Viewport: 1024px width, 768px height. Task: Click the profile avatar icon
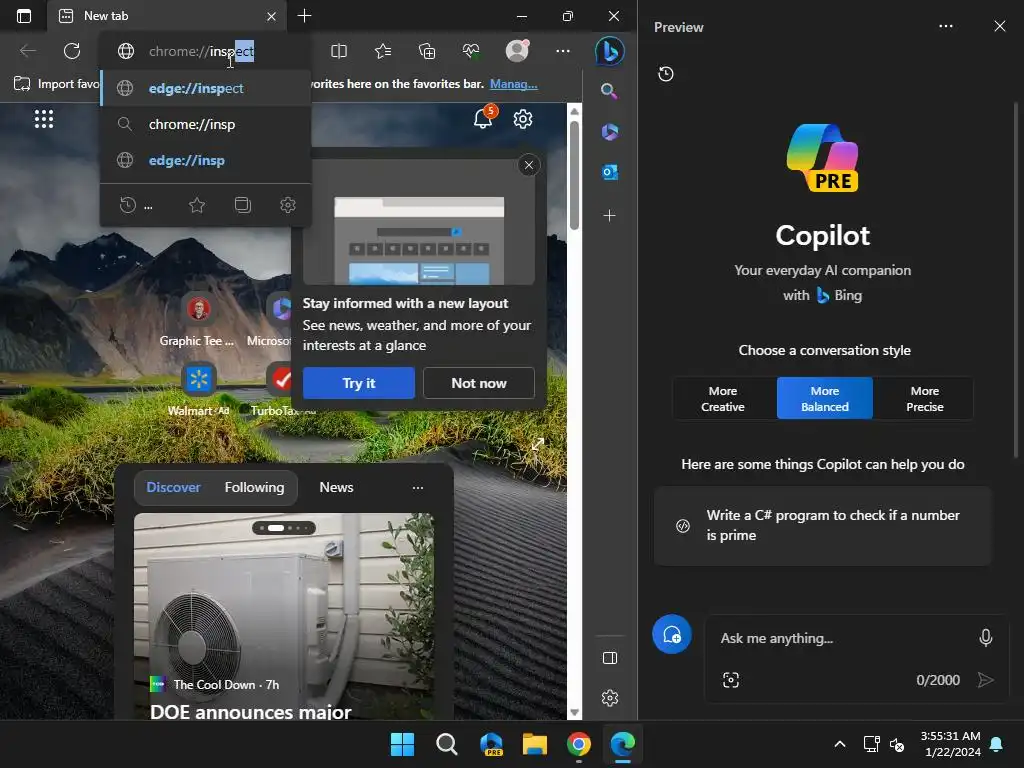[517, 50]
